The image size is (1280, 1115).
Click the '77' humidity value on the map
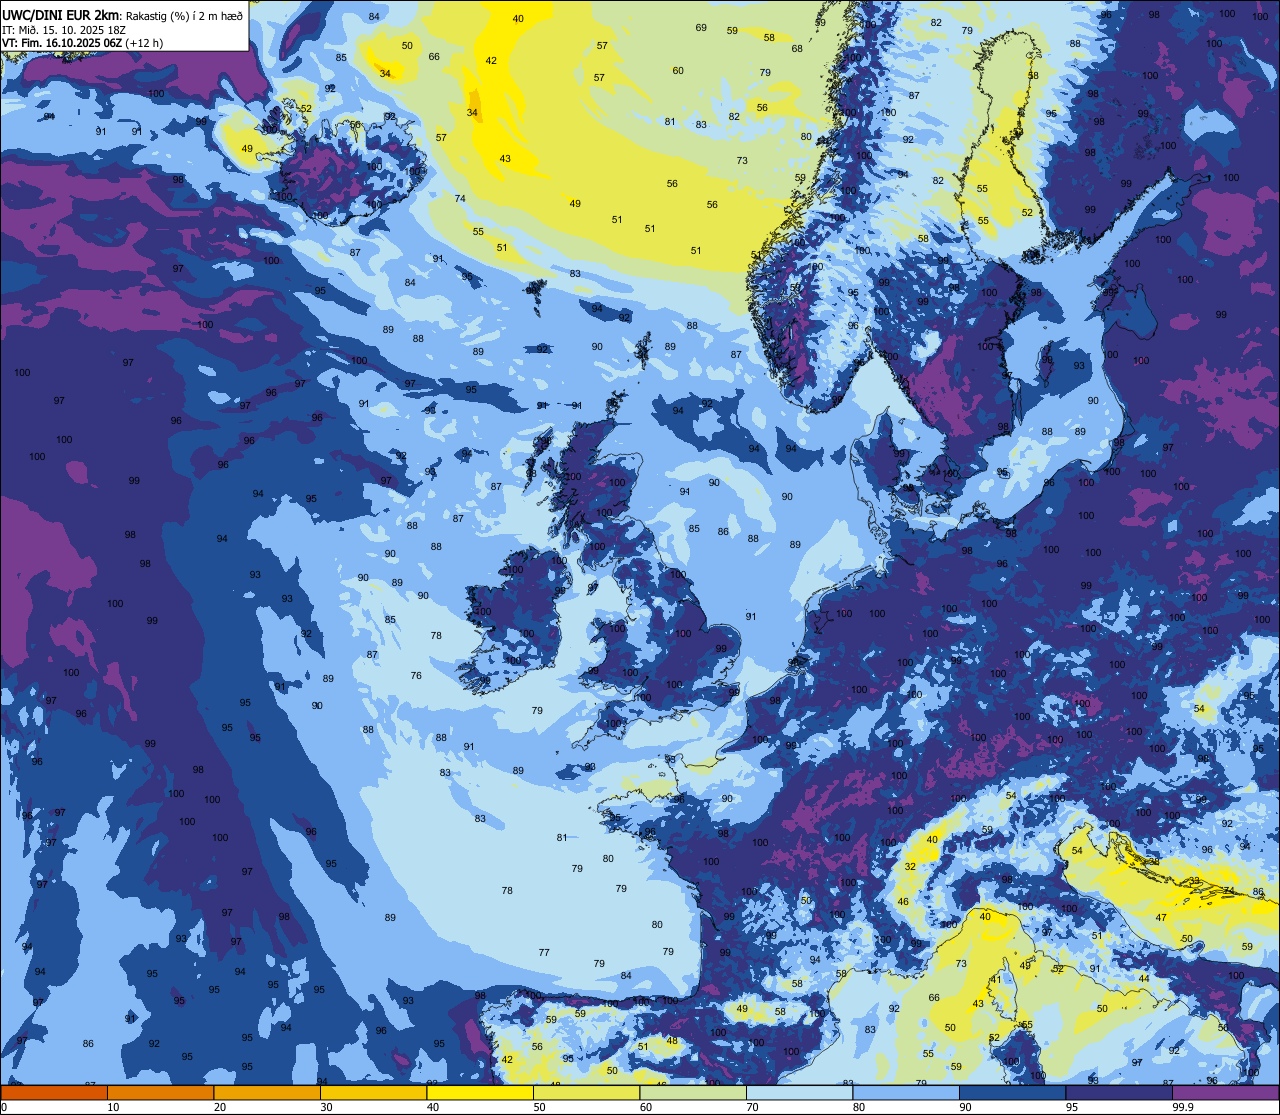pyautogui.click(x=544, y=952)
